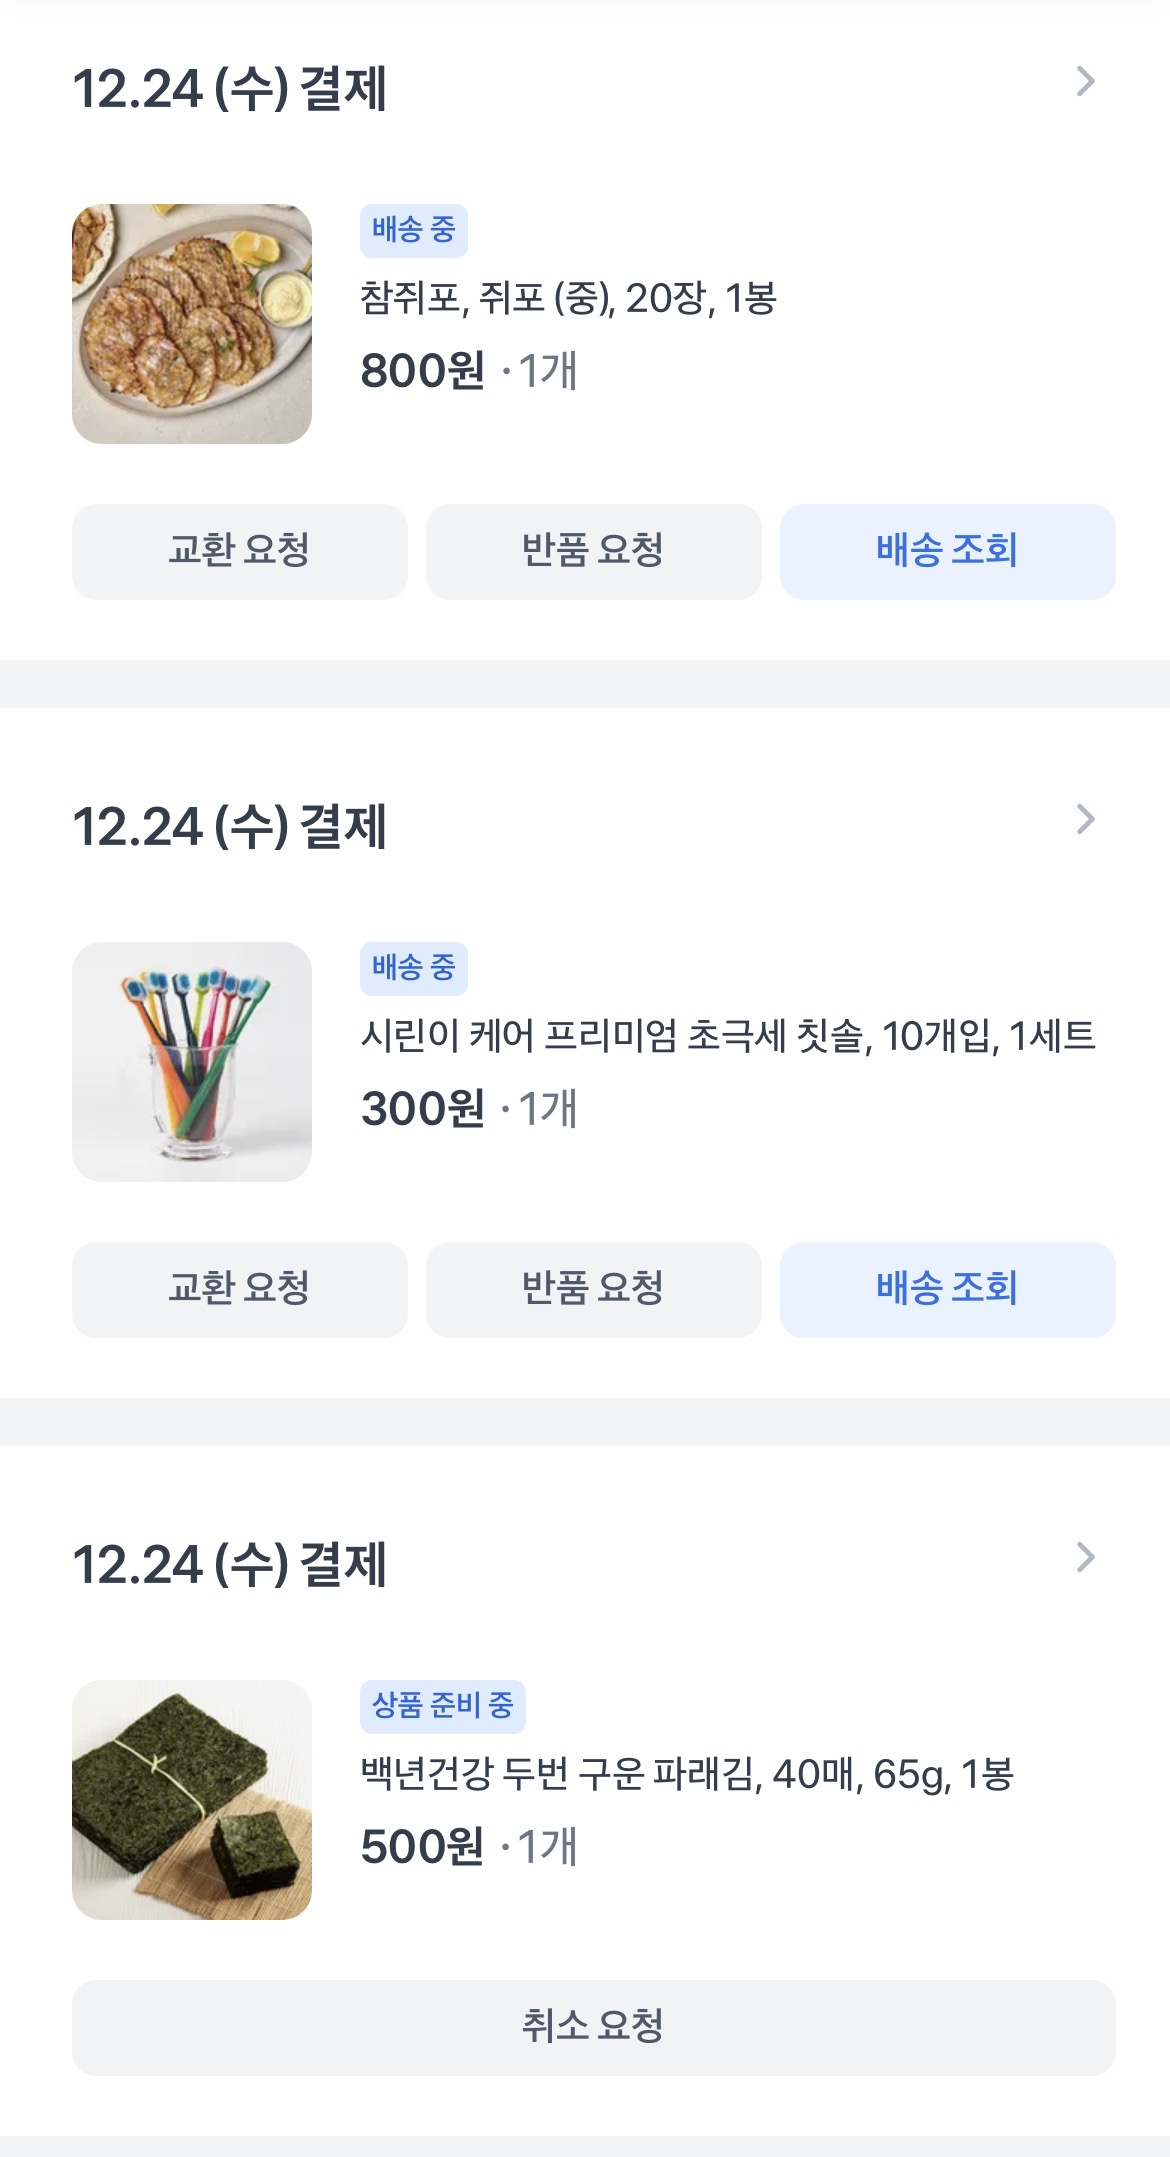Request exchange (교환 요청) for 참쥐포
Viewport: 1170px width, 2157px height.
(x=239, y=552)
